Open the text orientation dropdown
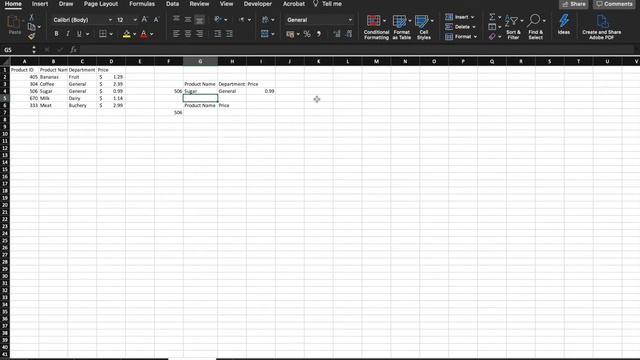Screen dimensions: 640x360 pyautogui.click(x=226, y=20)
